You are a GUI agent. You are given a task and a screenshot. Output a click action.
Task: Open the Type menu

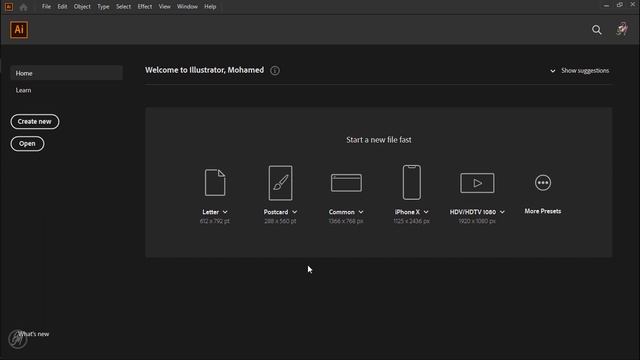point(103,7)
